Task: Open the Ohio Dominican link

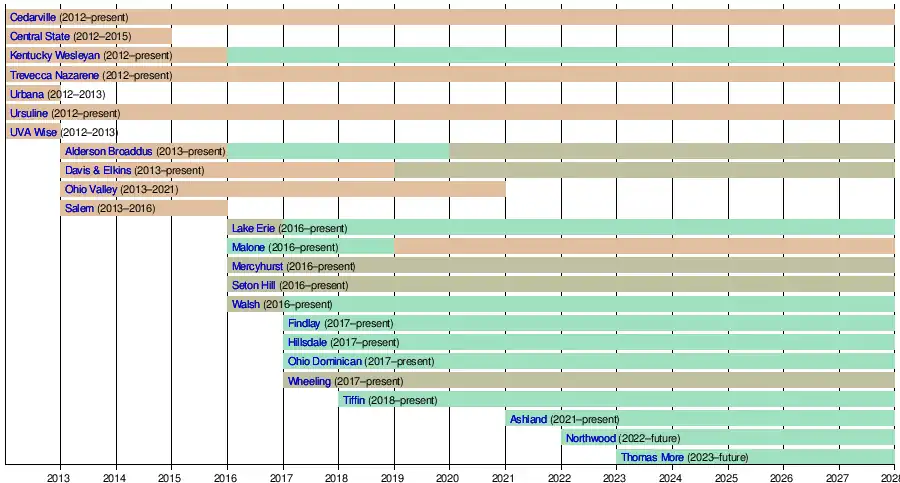Action: (325, 361)
